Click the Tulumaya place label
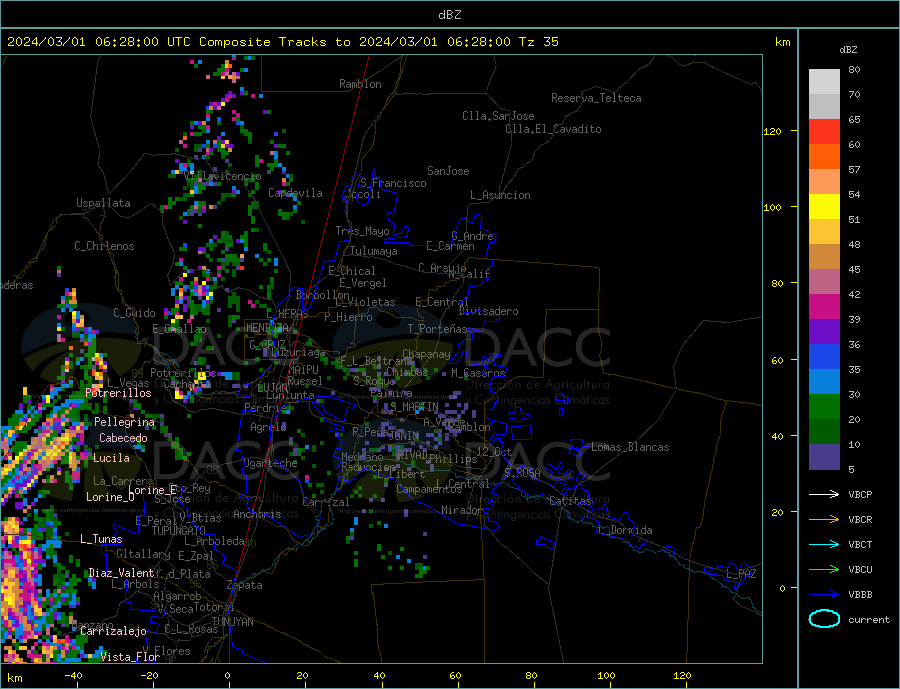Viewport: 900px width, 689px height. click(374, 251)
